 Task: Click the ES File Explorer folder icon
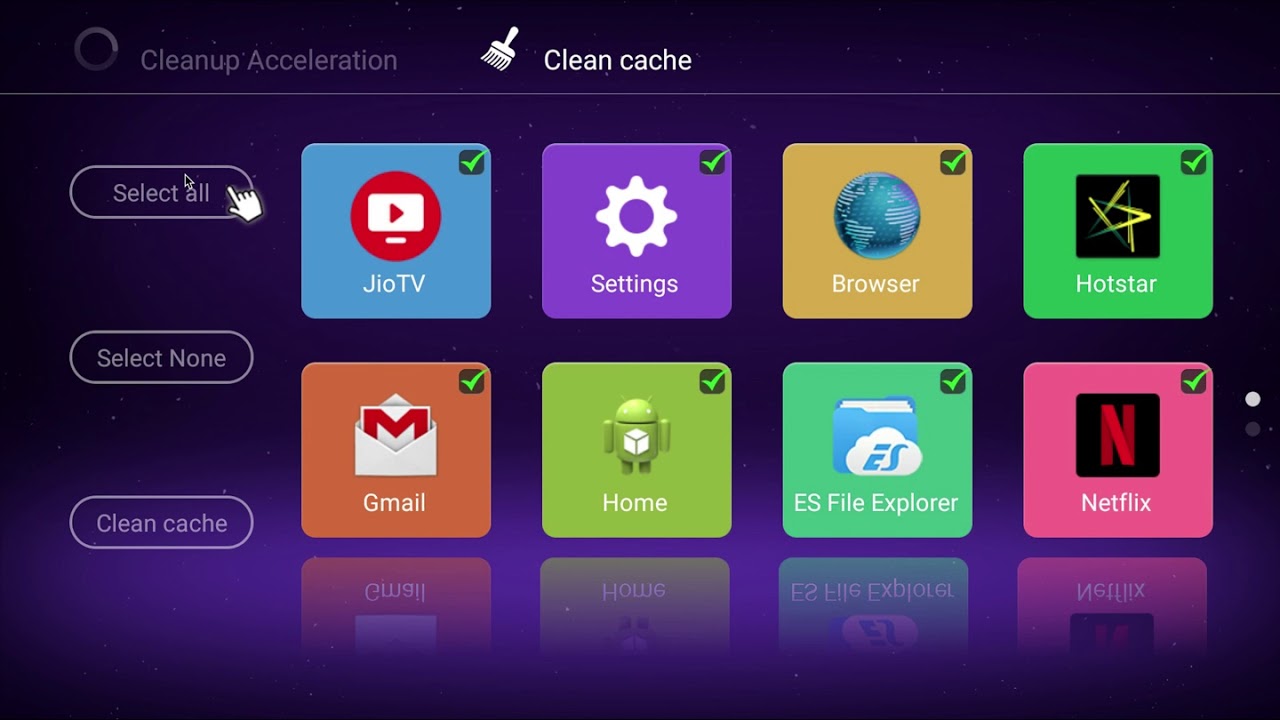tap(877, 435)
